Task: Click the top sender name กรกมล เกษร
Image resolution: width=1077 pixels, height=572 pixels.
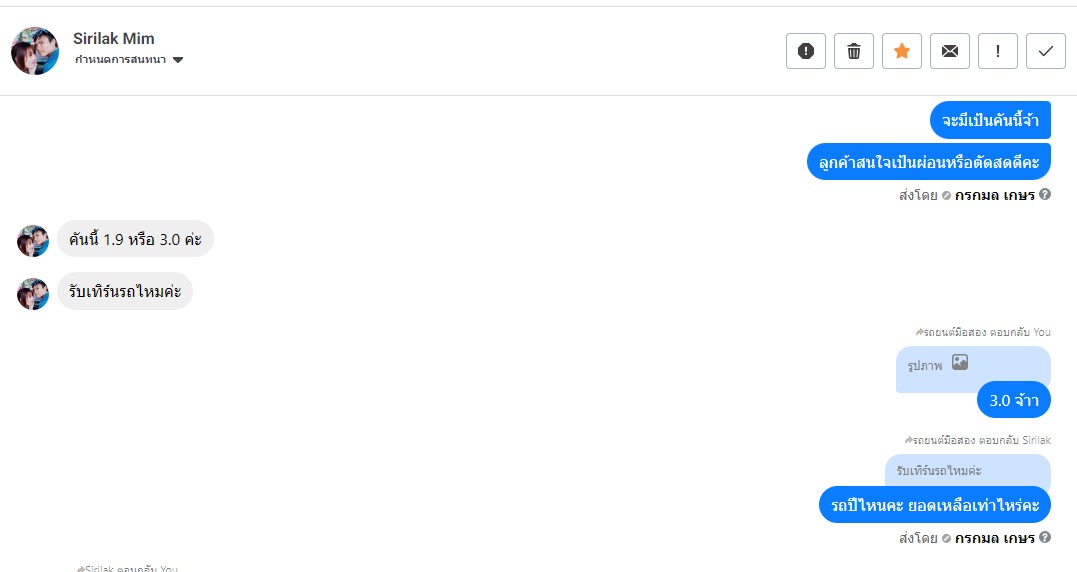Action: point(995,195)
